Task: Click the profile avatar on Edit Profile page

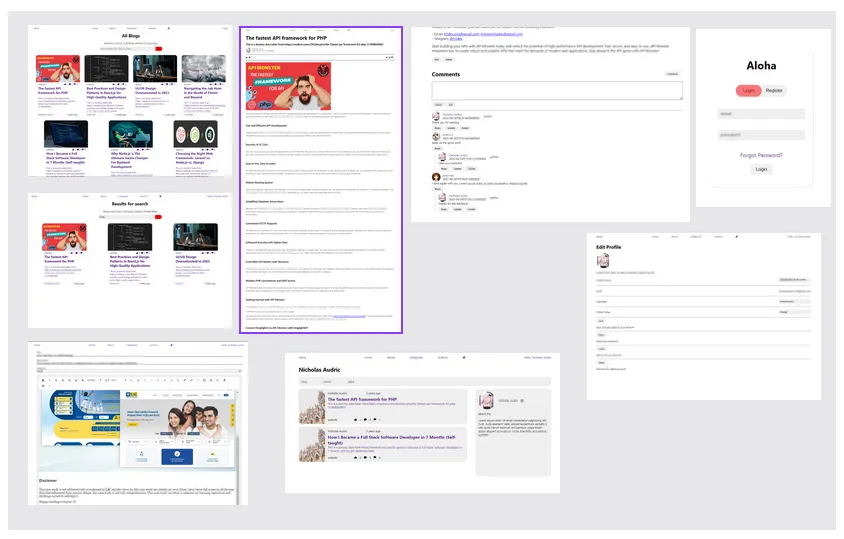Action: (603, 261)
